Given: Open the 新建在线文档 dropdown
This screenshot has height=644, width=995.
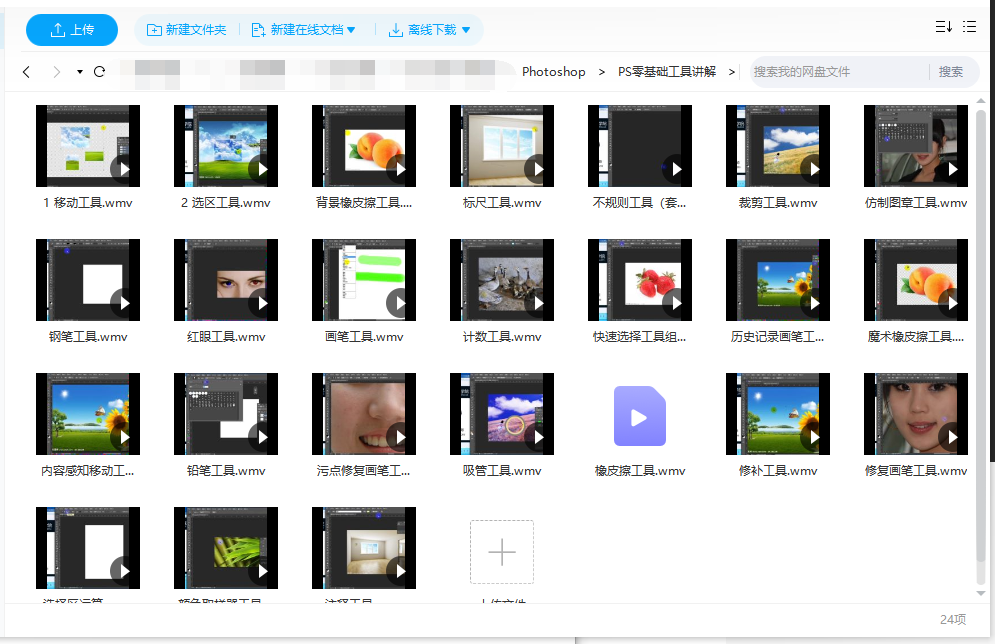Looking at the screenshot, I should 303,30.
